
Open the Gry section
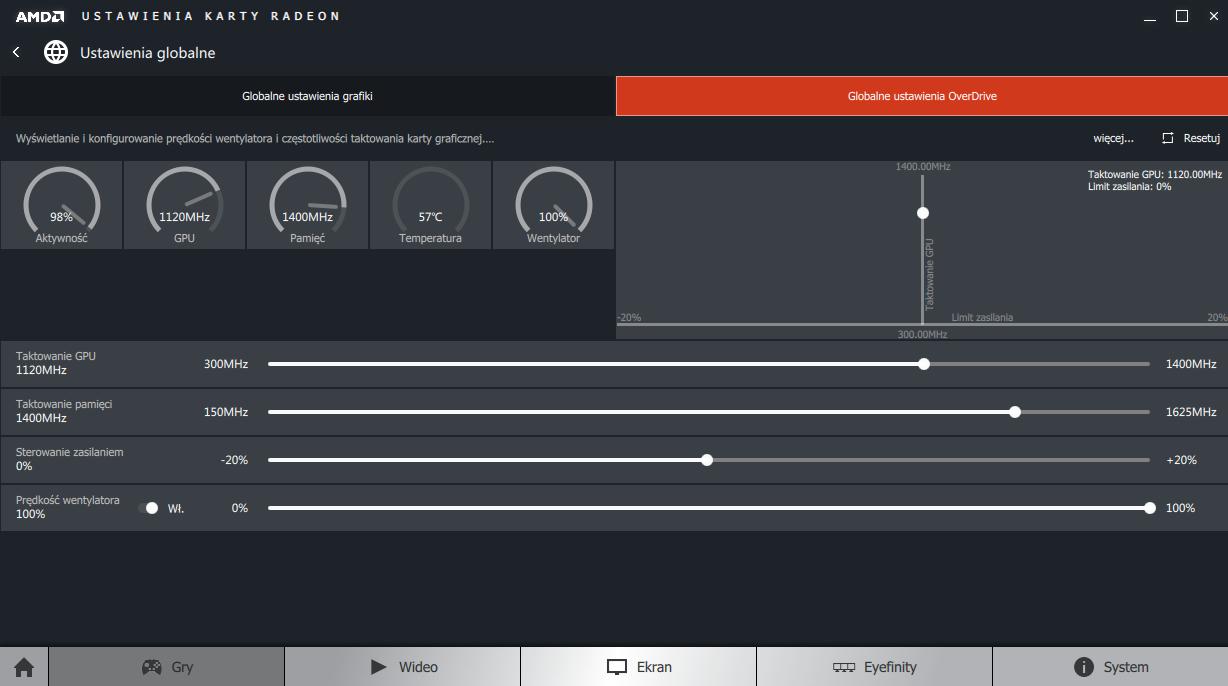[x=166, y=667]
